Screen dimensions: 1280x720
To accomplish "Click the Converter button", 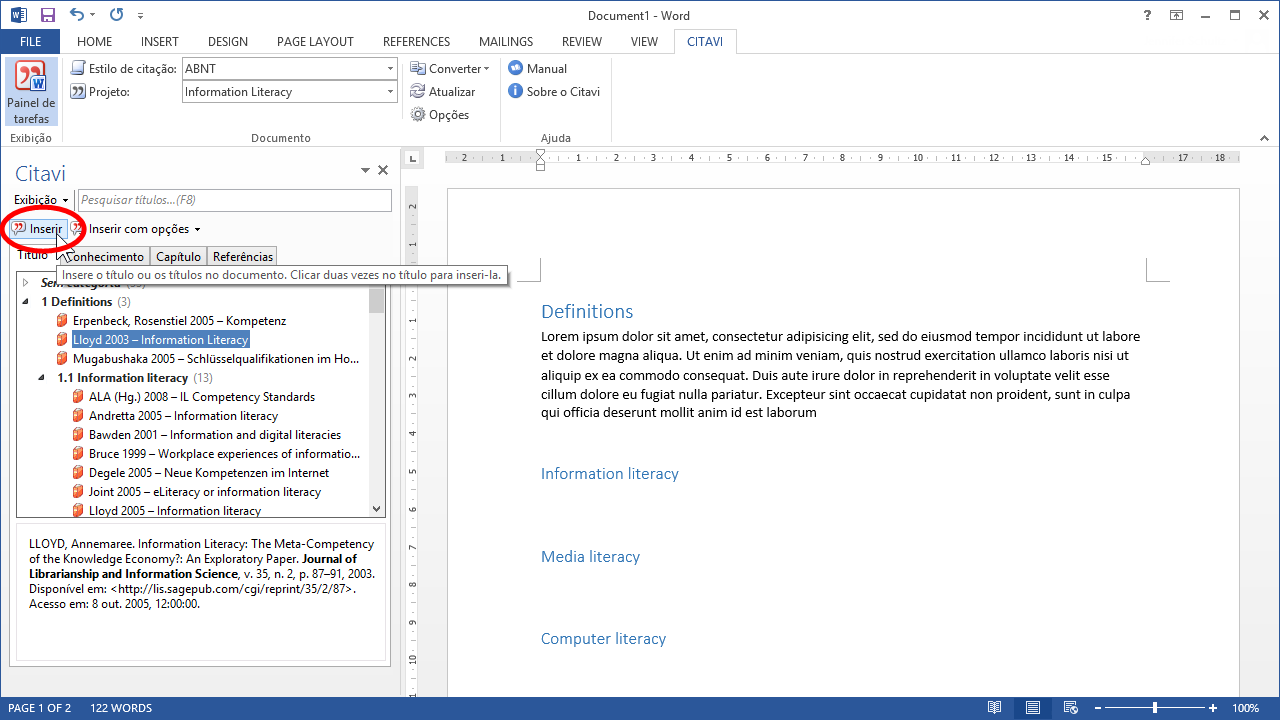I will (450, 69).
